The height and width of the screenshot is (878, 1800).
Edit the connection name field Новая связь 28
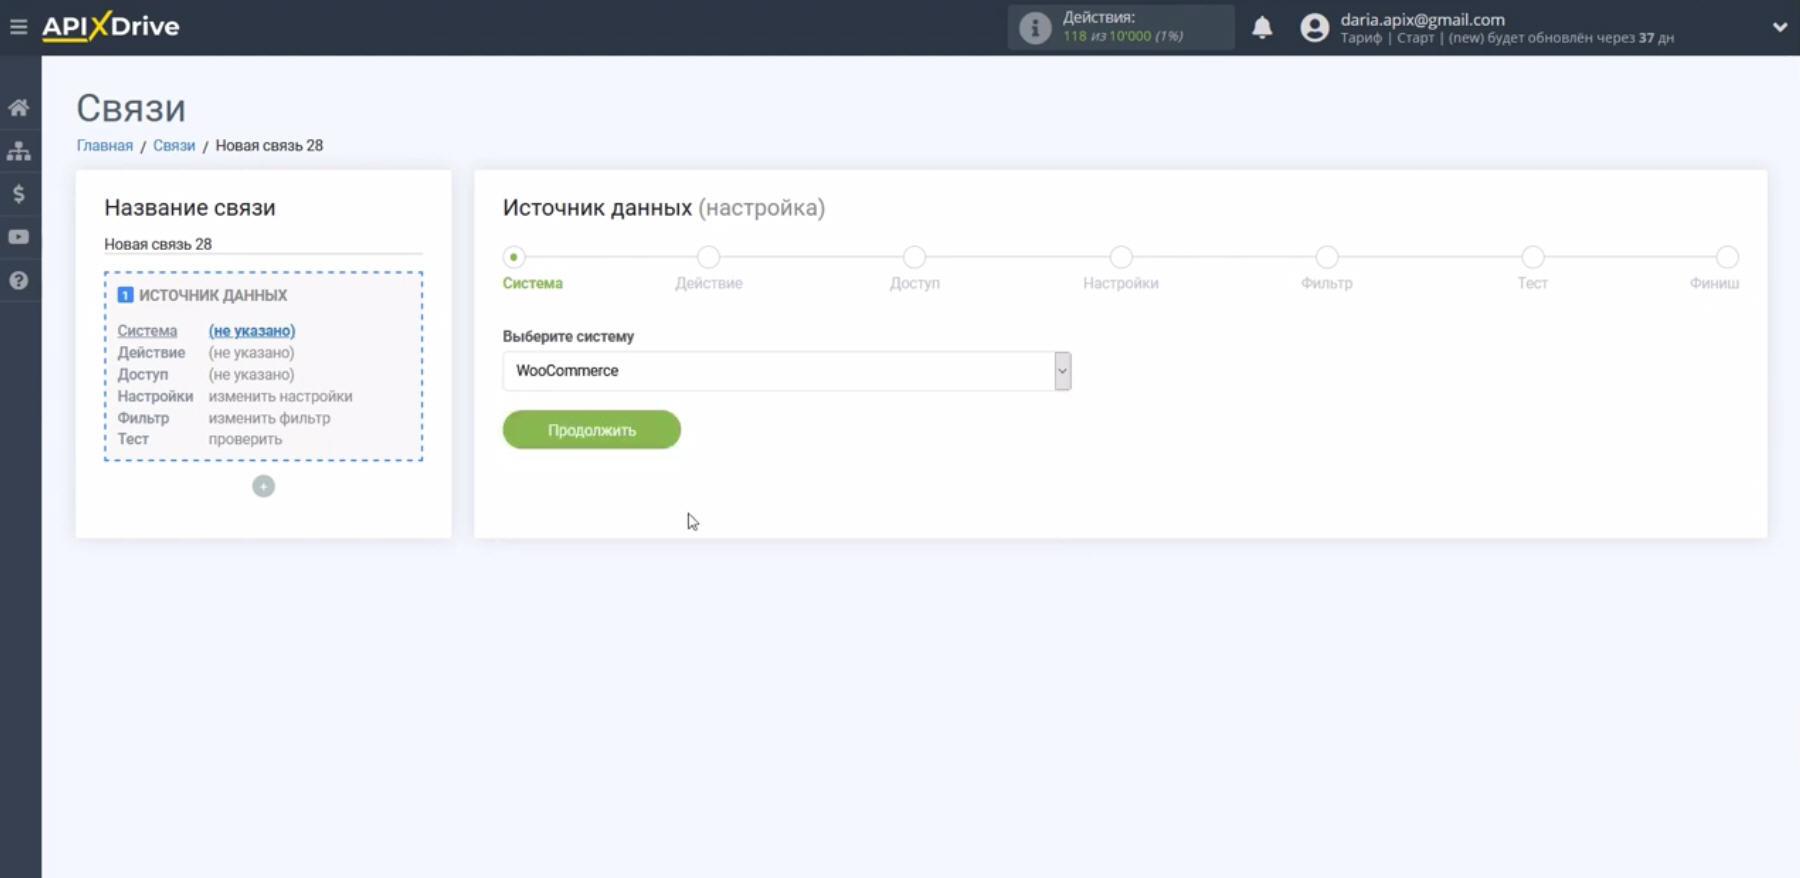tap(263, 244)
